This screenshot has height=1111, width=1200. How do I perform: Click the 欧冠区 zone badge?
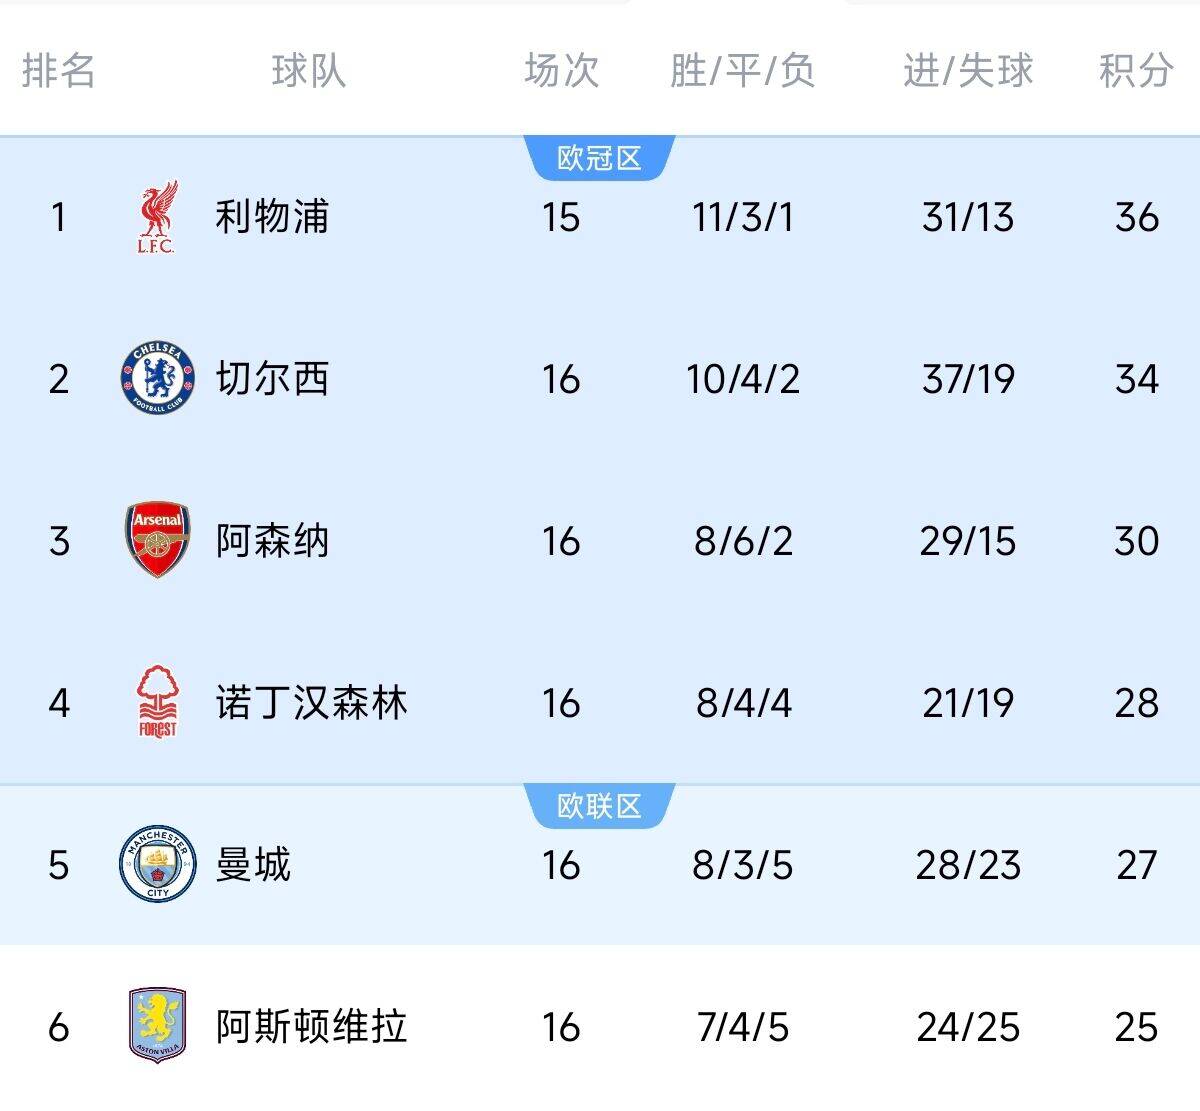click(x=599, y=159)
